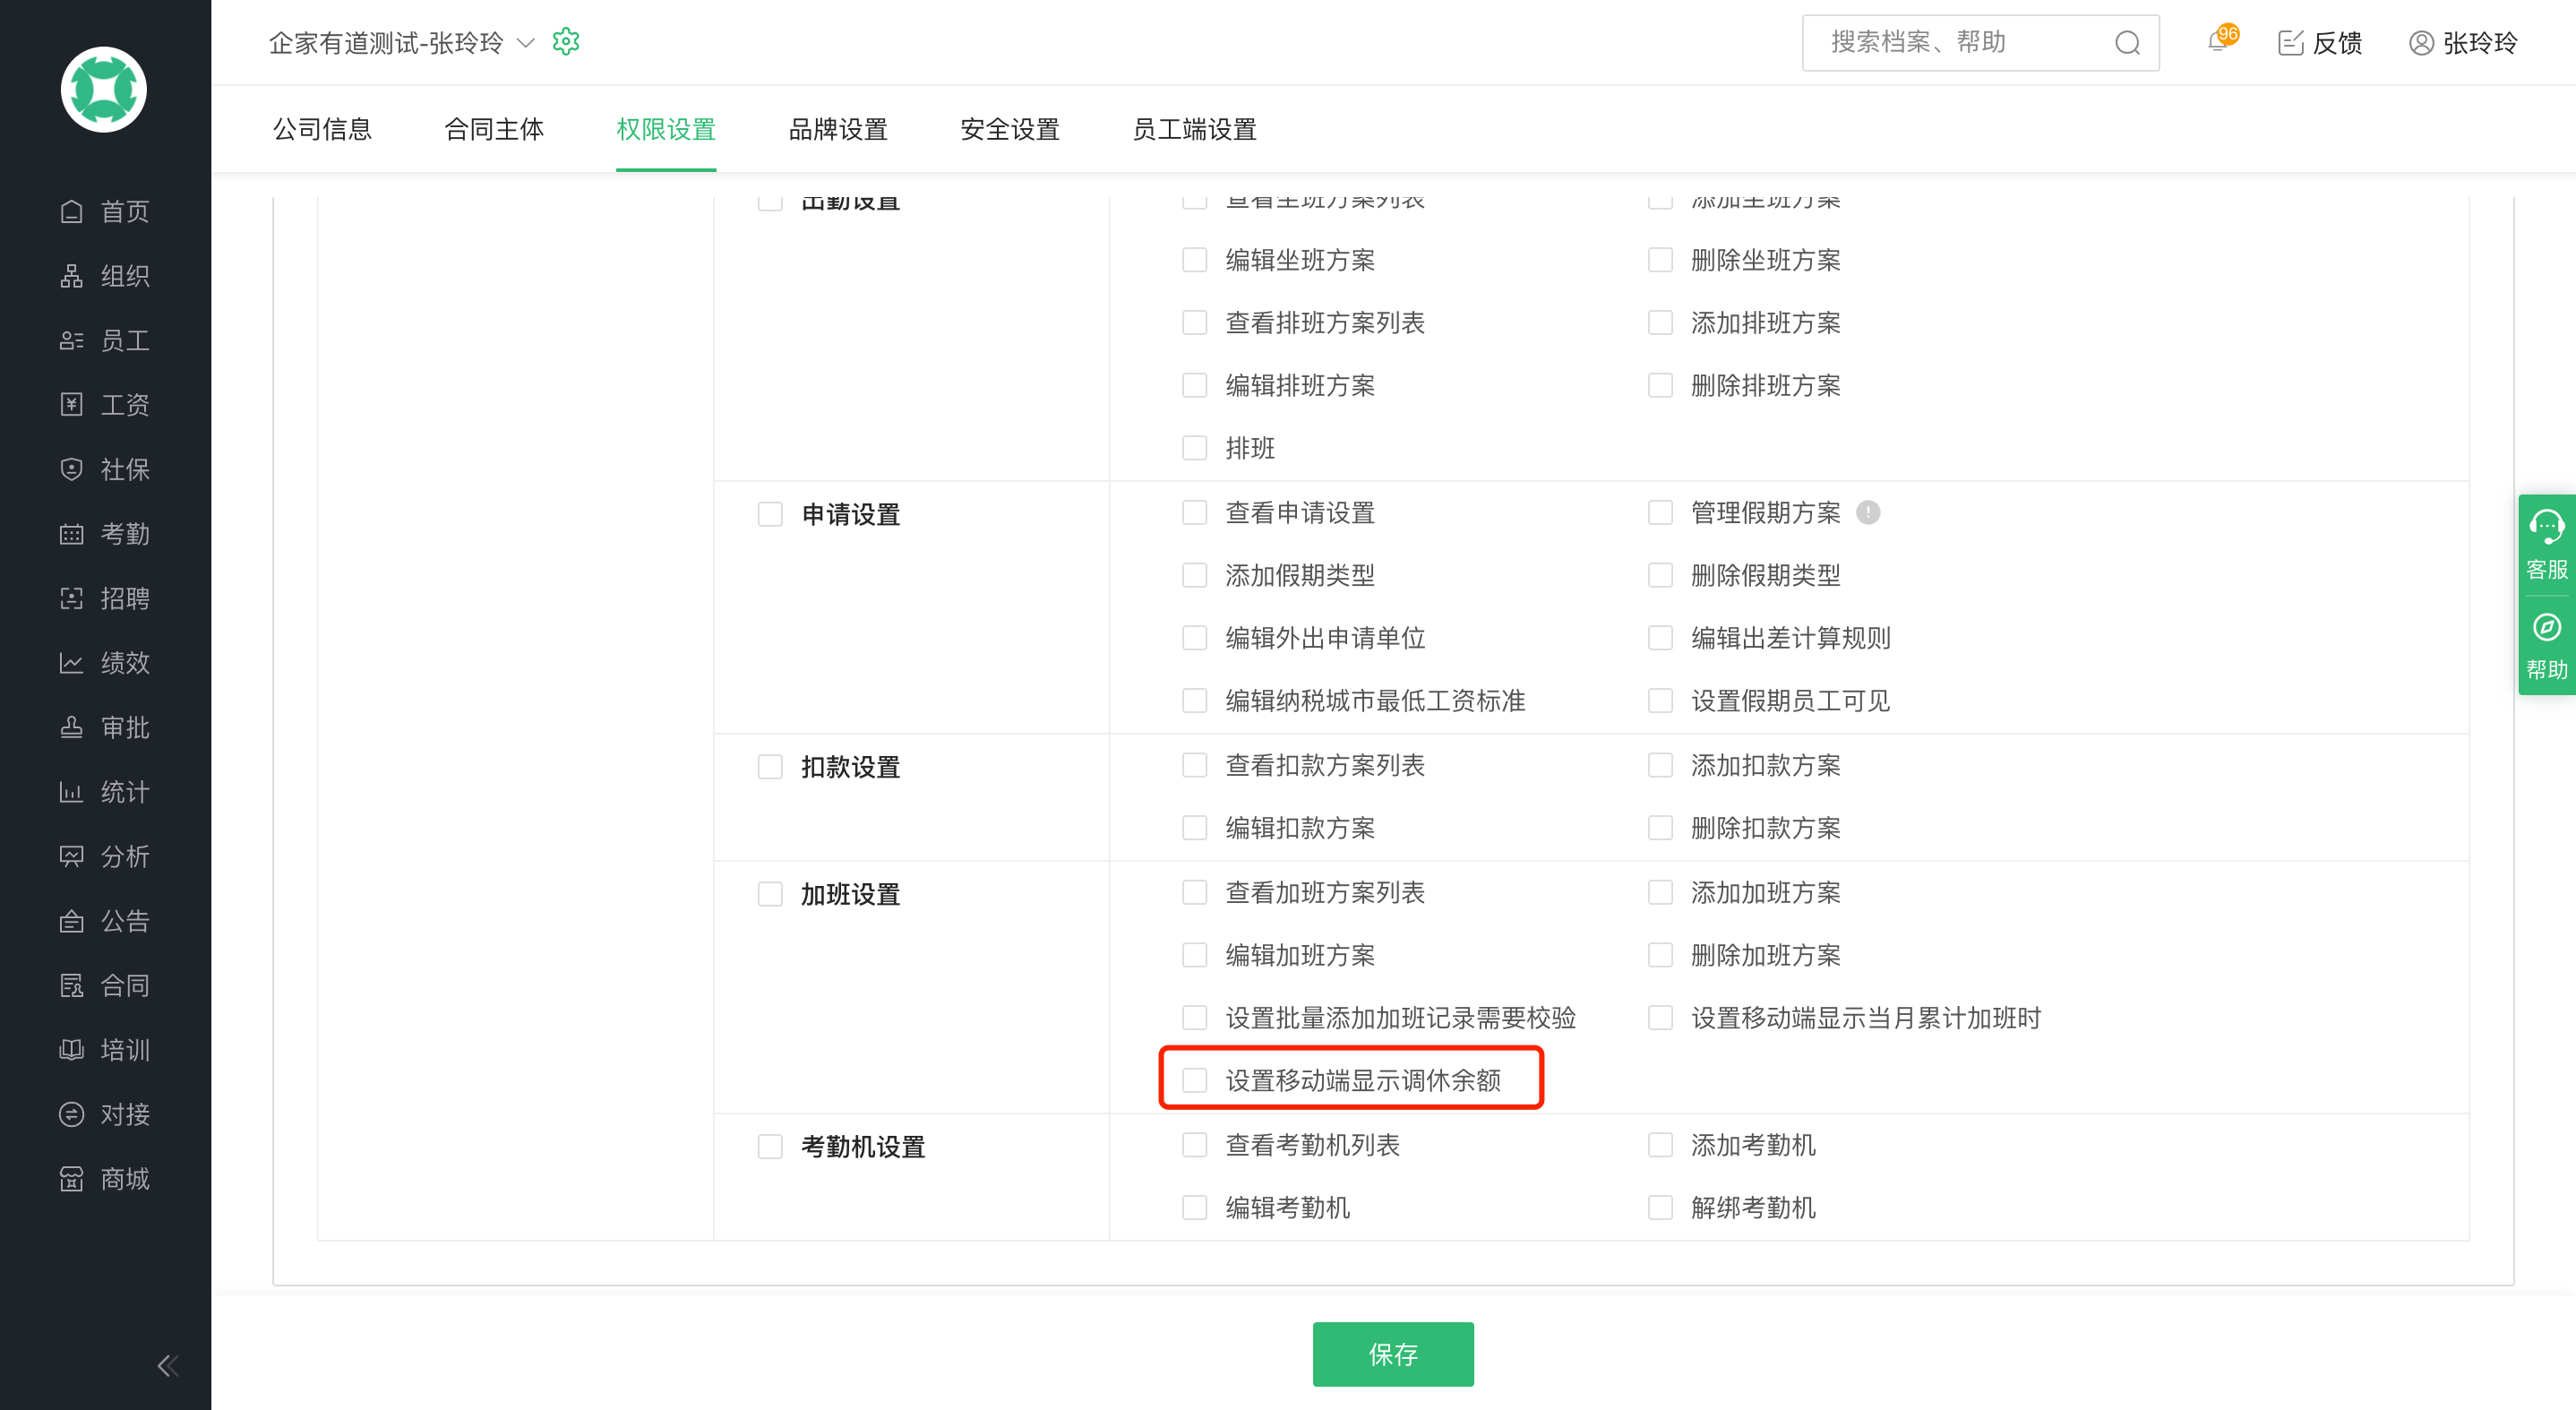This screenshot has height=1410, width=2576.
Task: Open the 招聘 recruitment sidebar icon
Action: [x=71, y=598]
